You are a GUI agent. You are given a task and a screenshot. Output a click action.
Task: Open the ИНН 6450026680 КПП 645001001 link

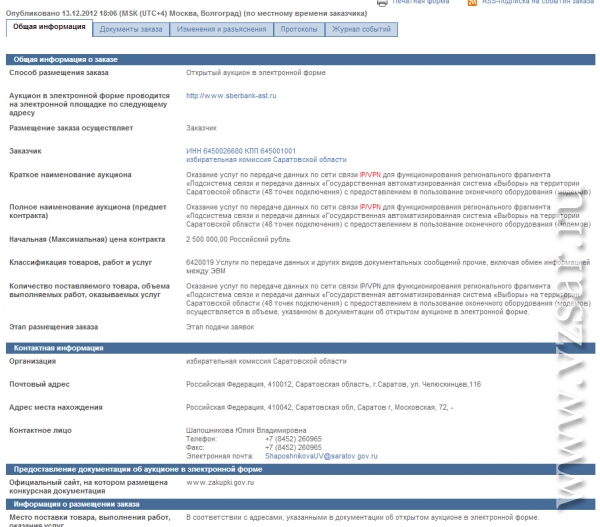(x=241, y=151)
